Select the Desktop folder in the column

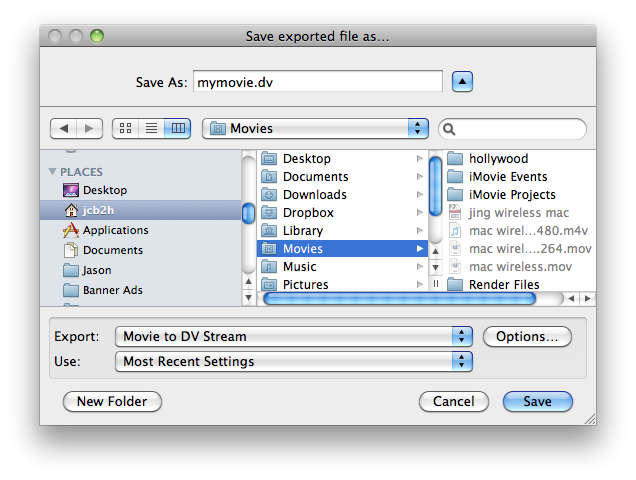[342, 158]
